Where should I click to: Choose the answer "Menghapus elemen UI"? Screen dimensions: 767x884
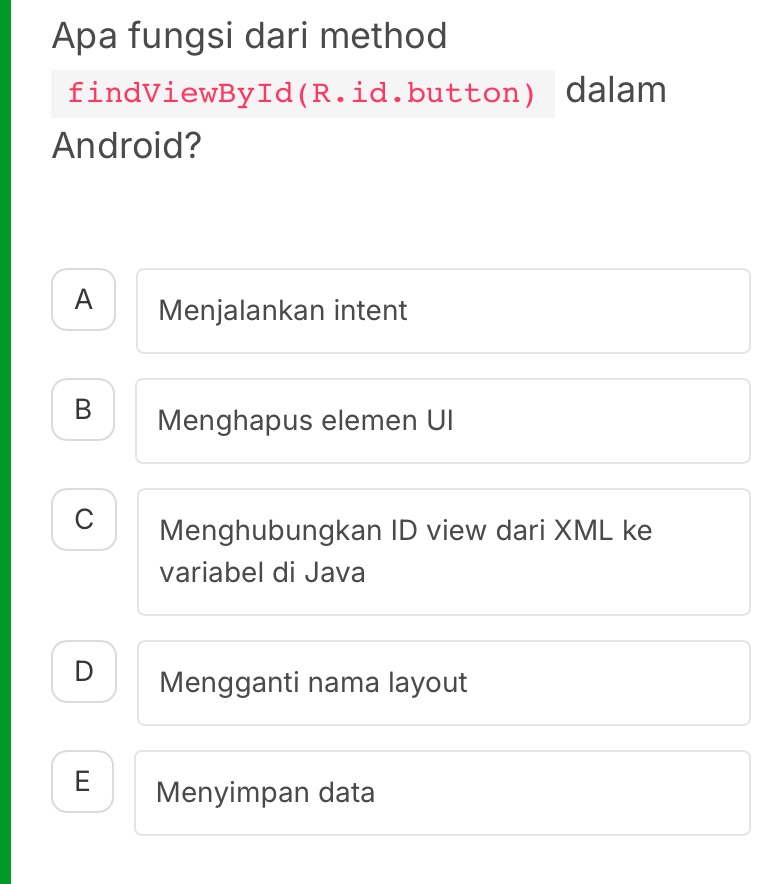point(443,421)
